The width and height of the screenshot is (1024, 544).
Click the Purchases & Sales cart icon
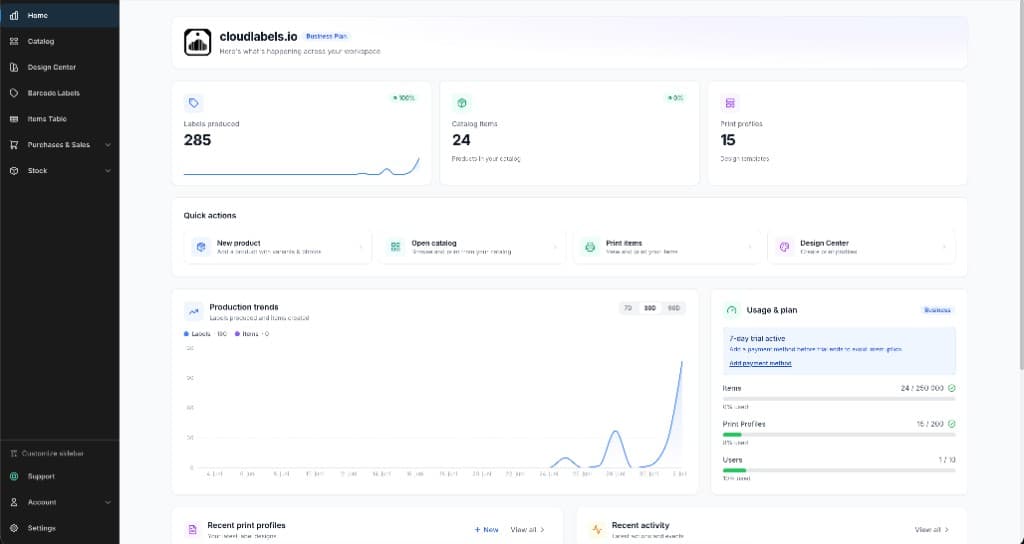pyautogui.click(x=14, y=145)
